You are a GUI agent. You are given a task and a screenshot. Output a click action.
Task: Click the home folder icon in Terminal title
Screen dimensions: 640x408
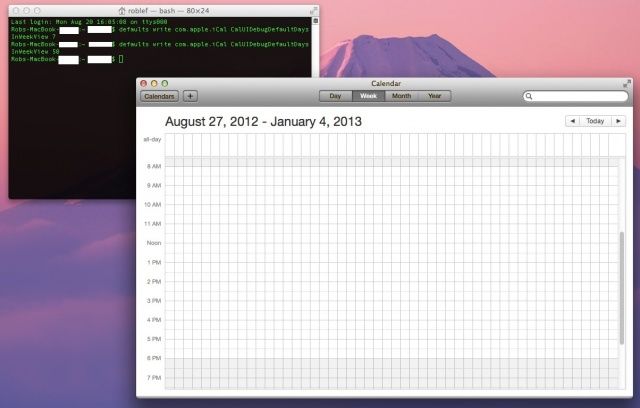(122, 9)
